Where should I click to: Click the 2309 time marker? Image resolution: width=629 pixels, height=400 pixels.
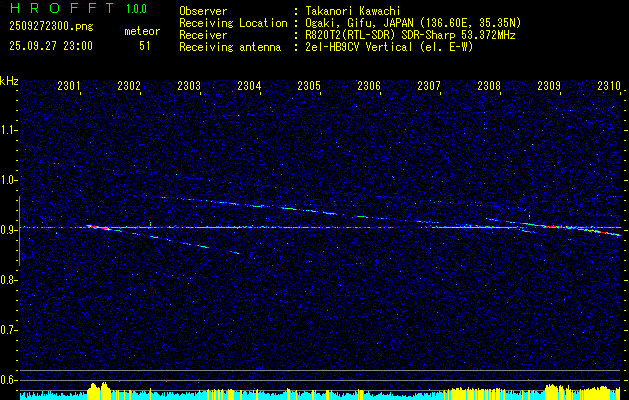point(549,85)
